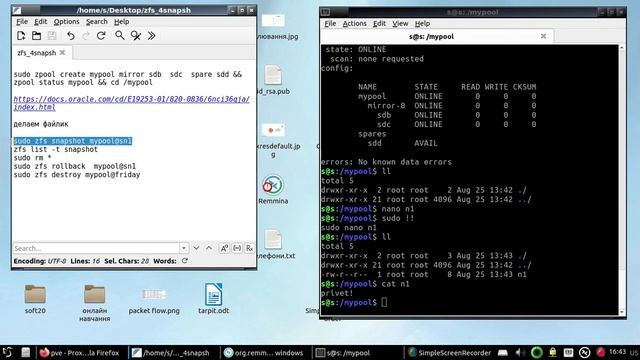
Task: Refresh the word count in status bar
Action: 185,261
